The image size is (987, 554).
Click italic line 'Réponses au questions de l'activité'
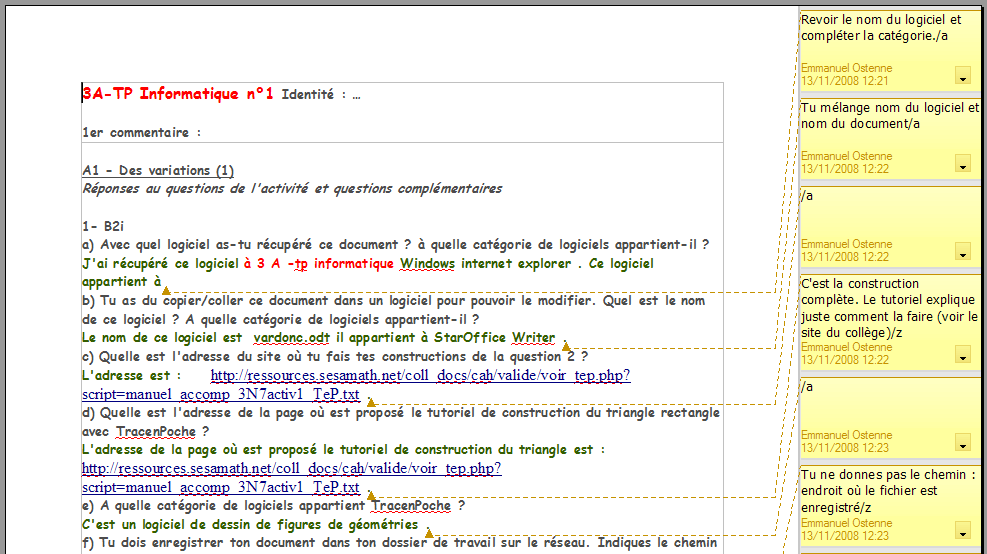pyautogui.click(x=292, y=189)
